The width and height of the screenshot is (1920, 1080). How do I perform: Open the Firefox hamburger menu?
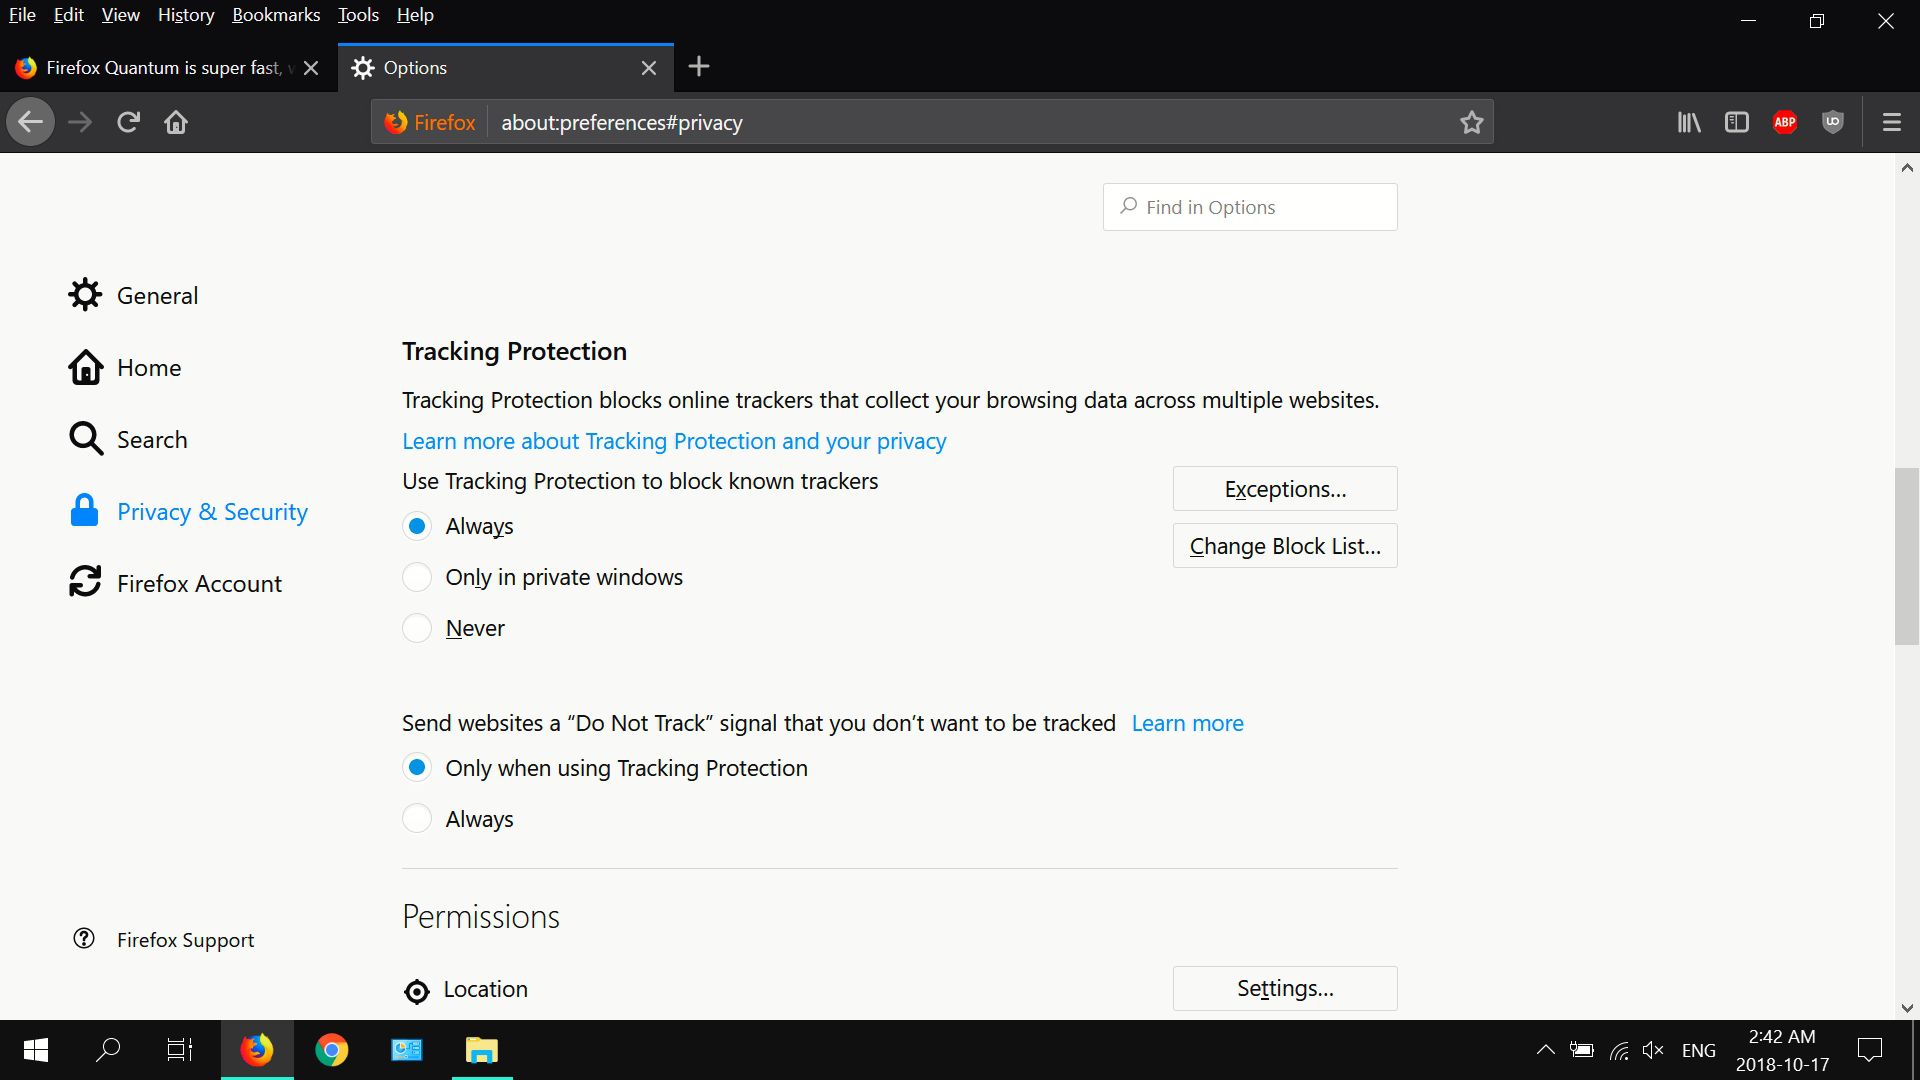[1892, 122]
